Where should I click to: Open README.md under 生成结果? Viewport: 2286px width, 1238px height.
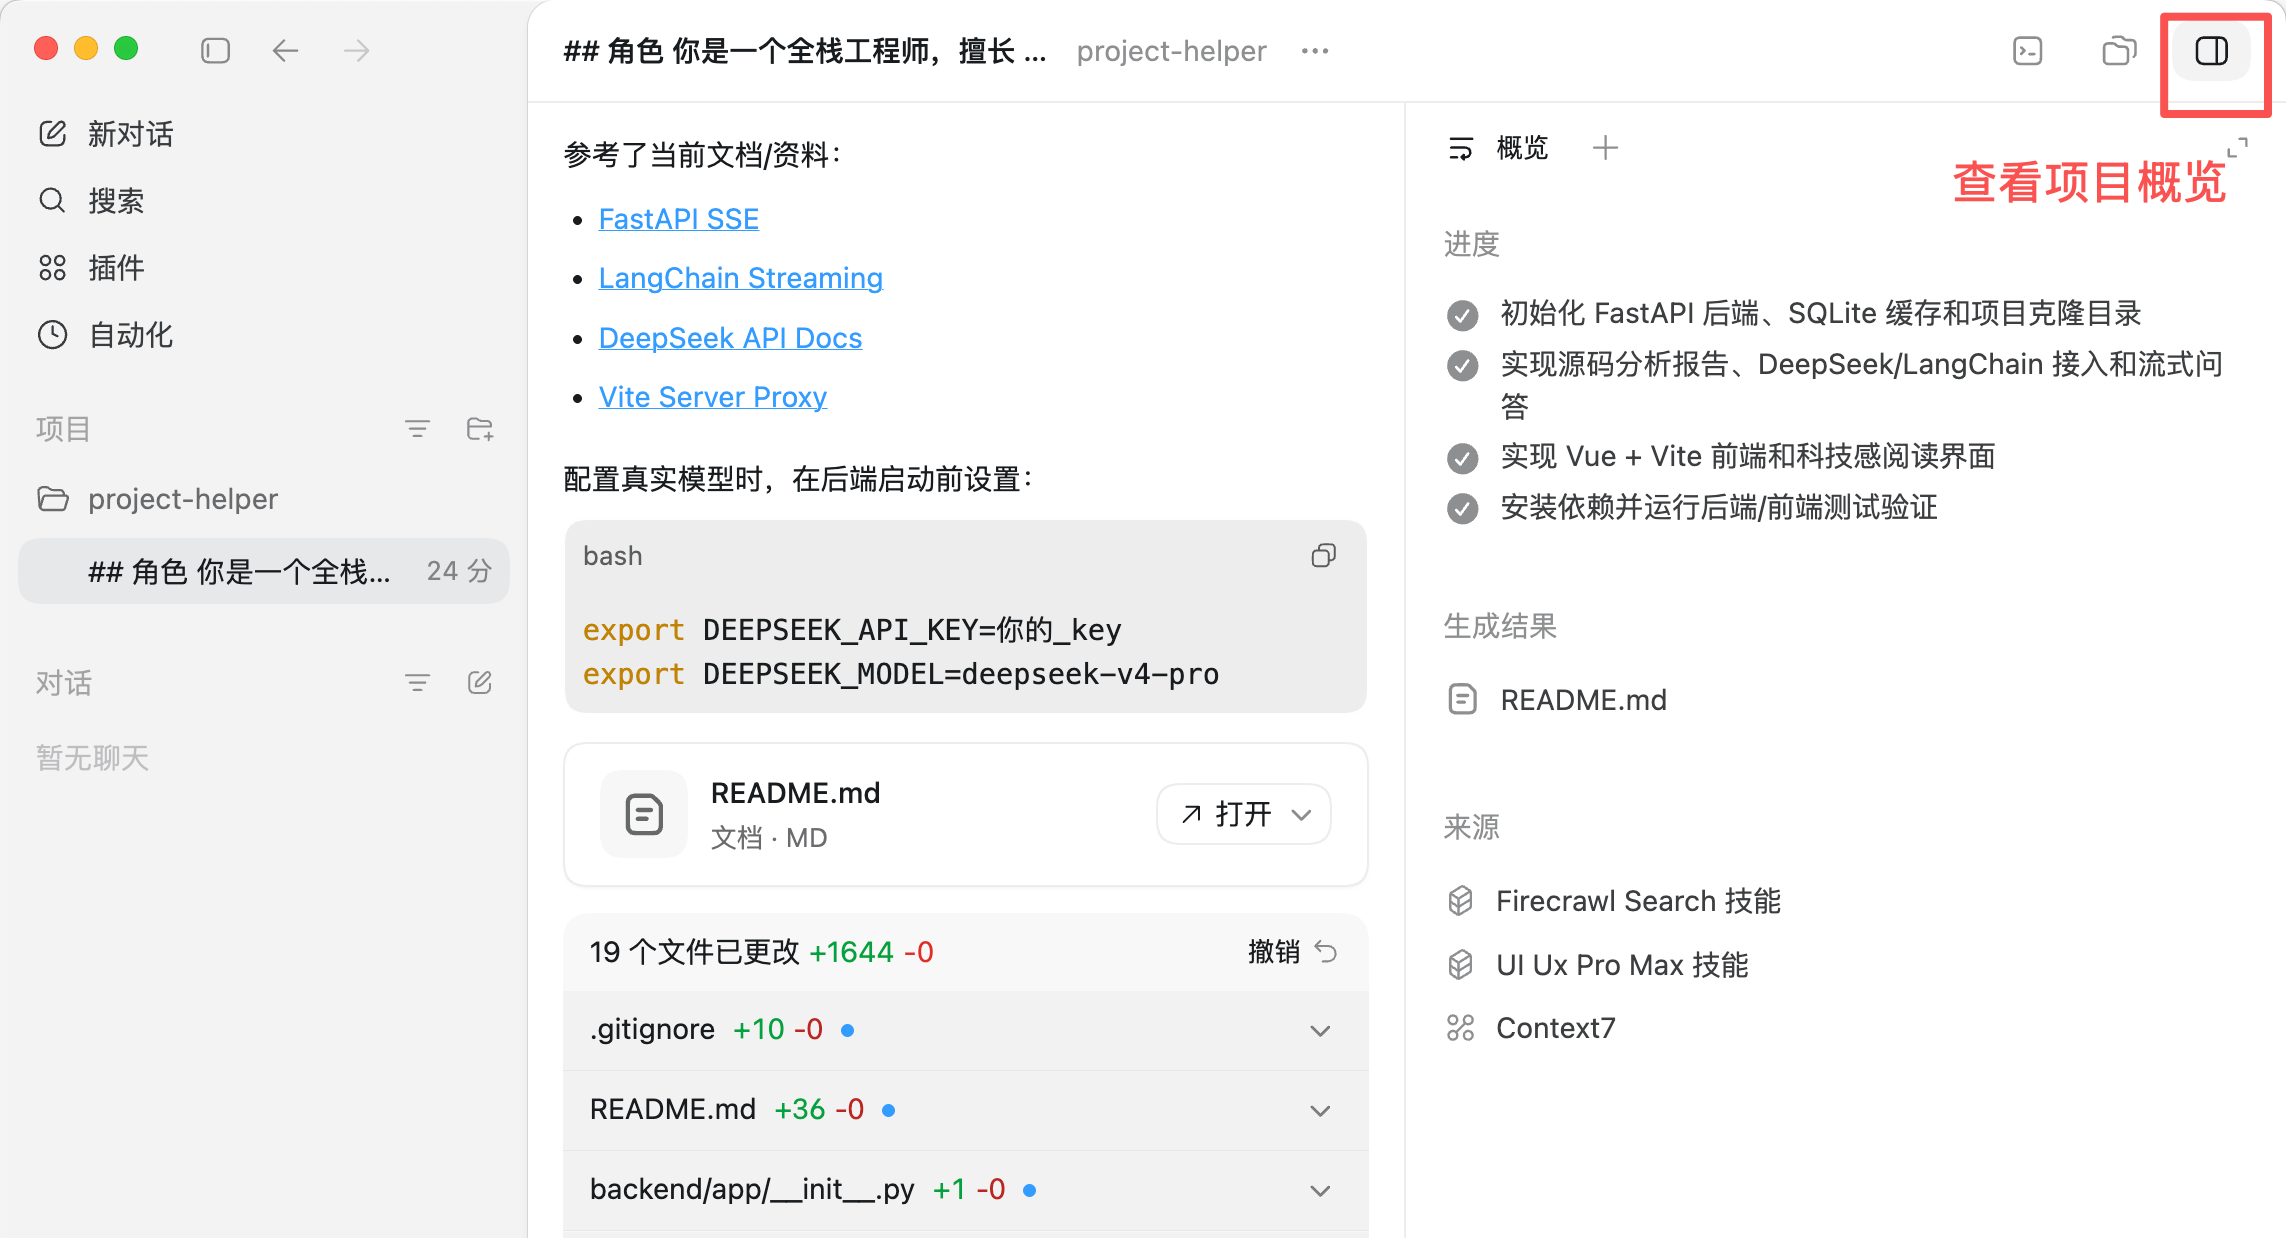coord(1582,700)
